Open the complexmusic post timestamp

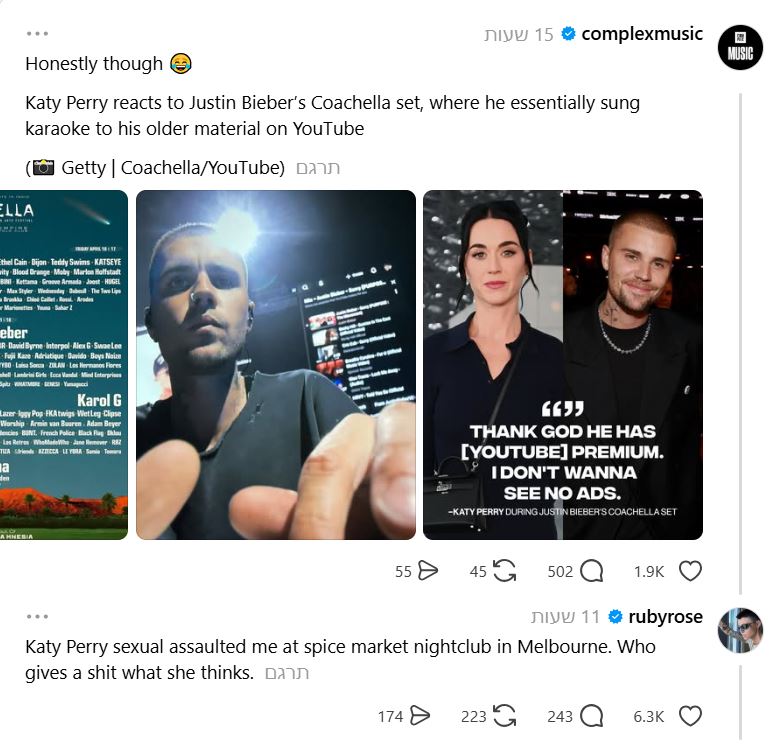(518, 34)
